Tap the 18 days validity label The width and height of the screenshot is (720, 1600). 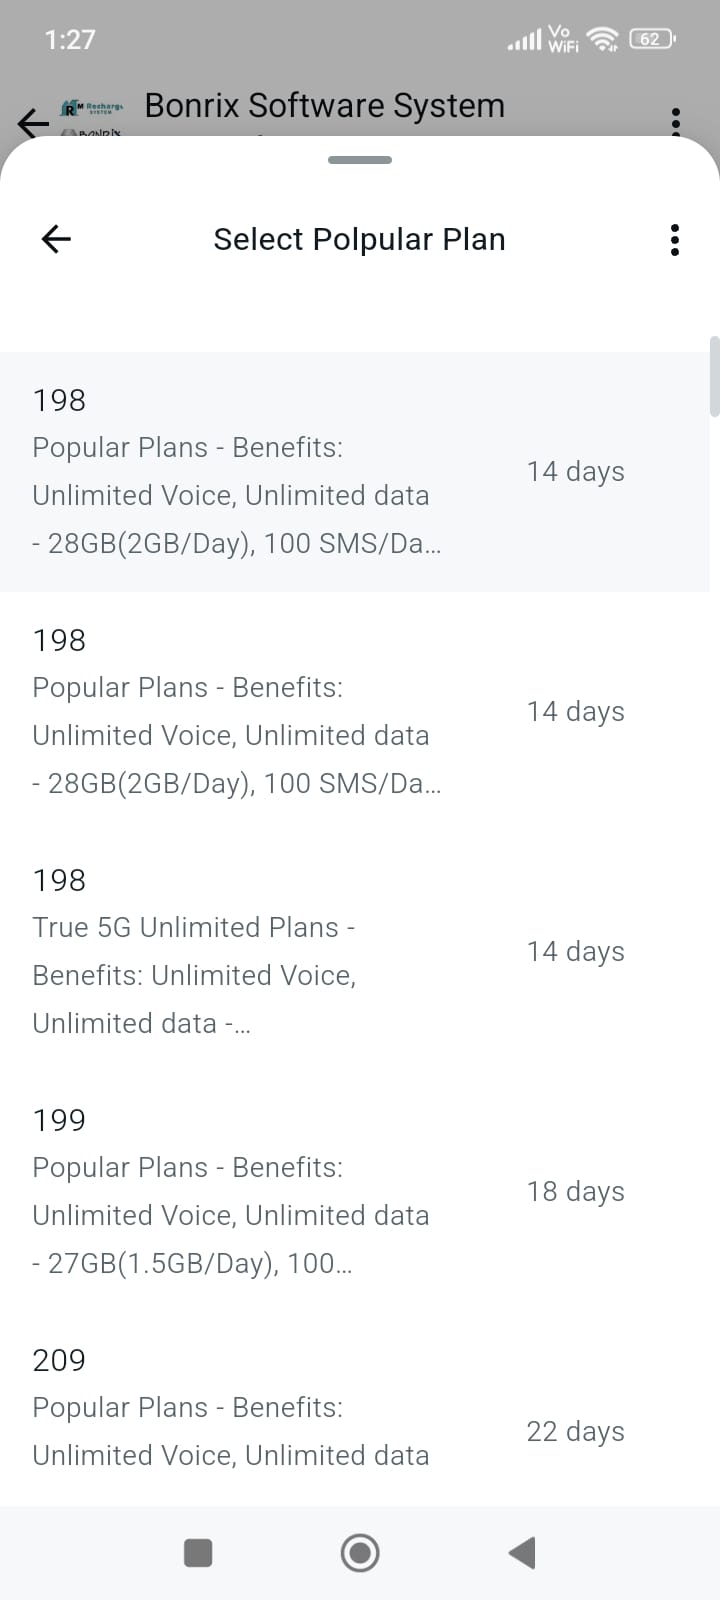pos(575,1191)
